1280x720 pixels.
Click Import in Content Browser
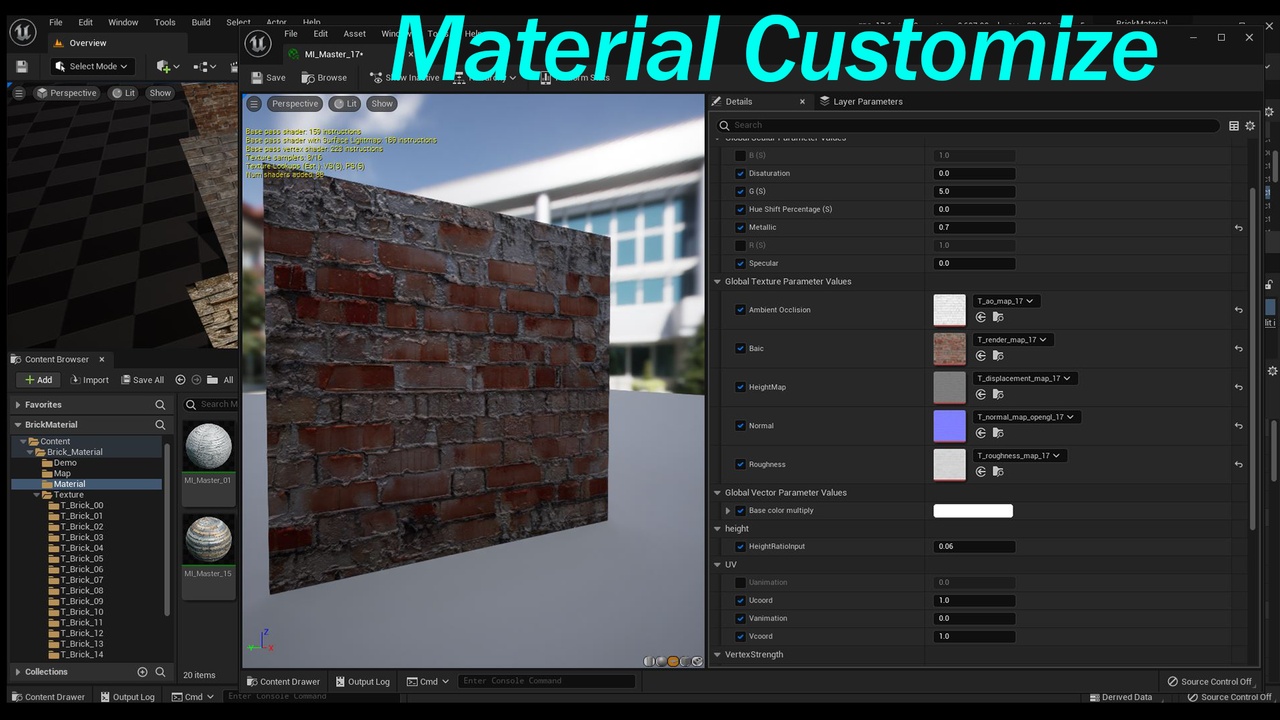point(90,380)
